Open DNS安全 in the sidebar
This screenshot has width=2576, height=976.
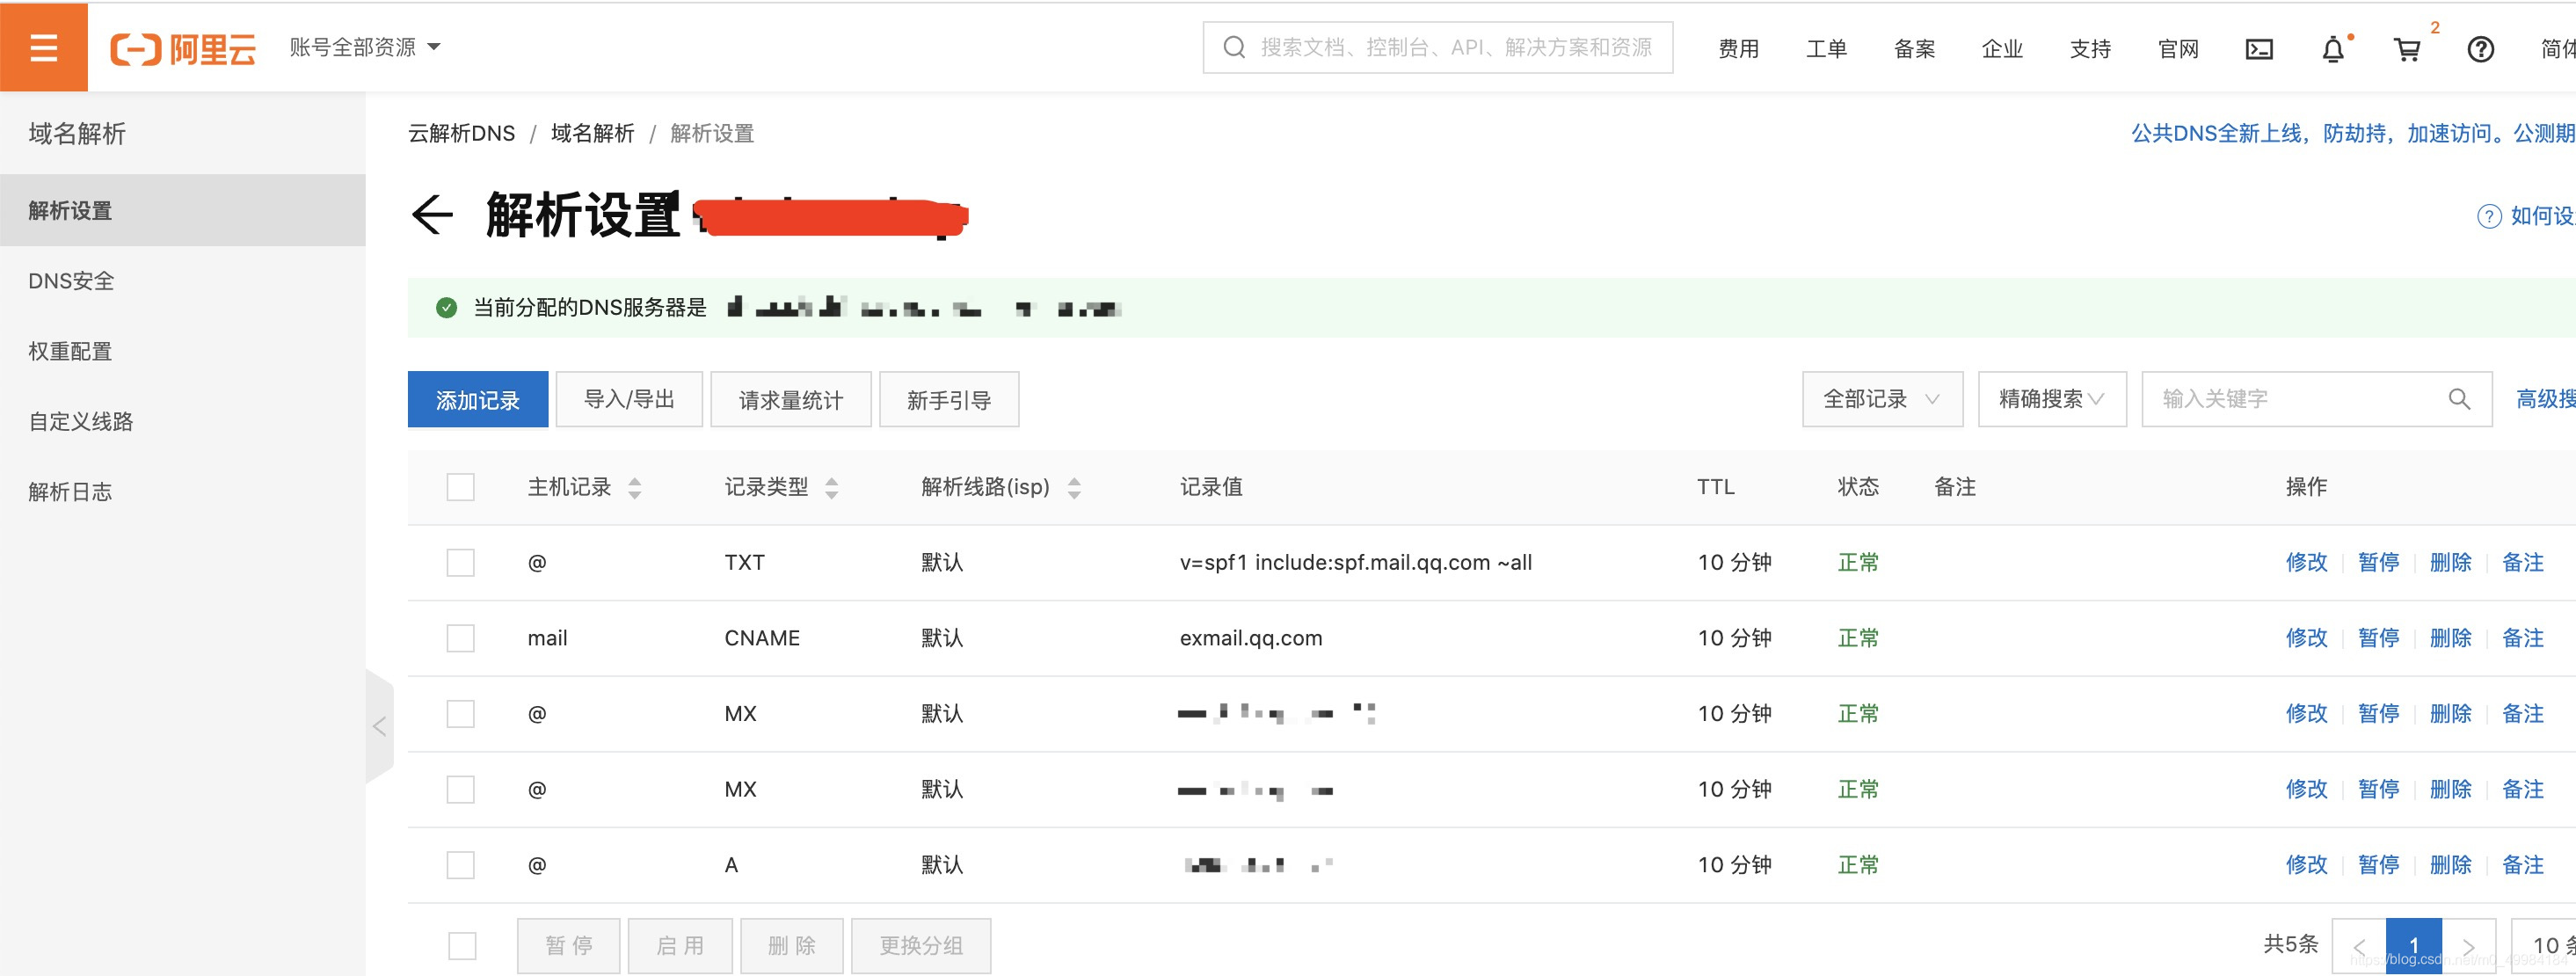click(71, 281)
